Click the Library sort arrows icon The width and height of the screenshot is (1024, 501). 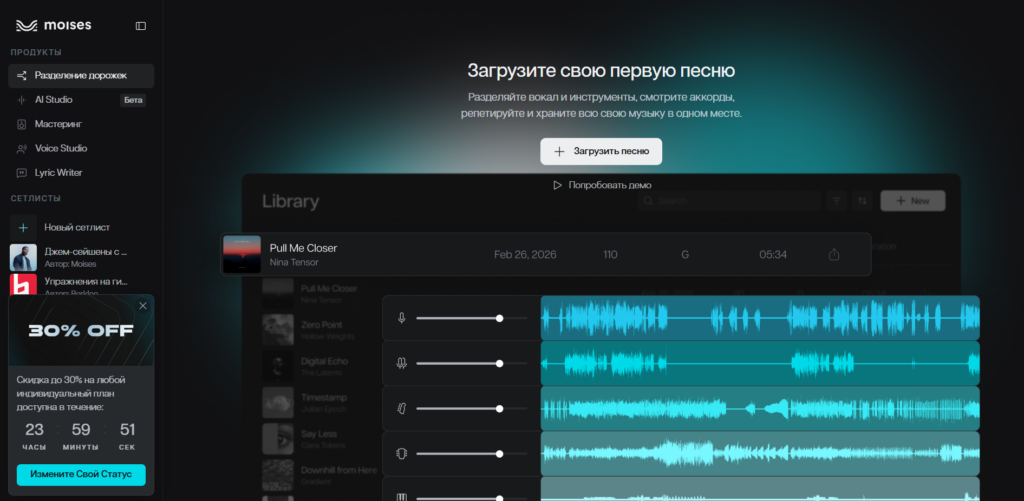[862, 201]
